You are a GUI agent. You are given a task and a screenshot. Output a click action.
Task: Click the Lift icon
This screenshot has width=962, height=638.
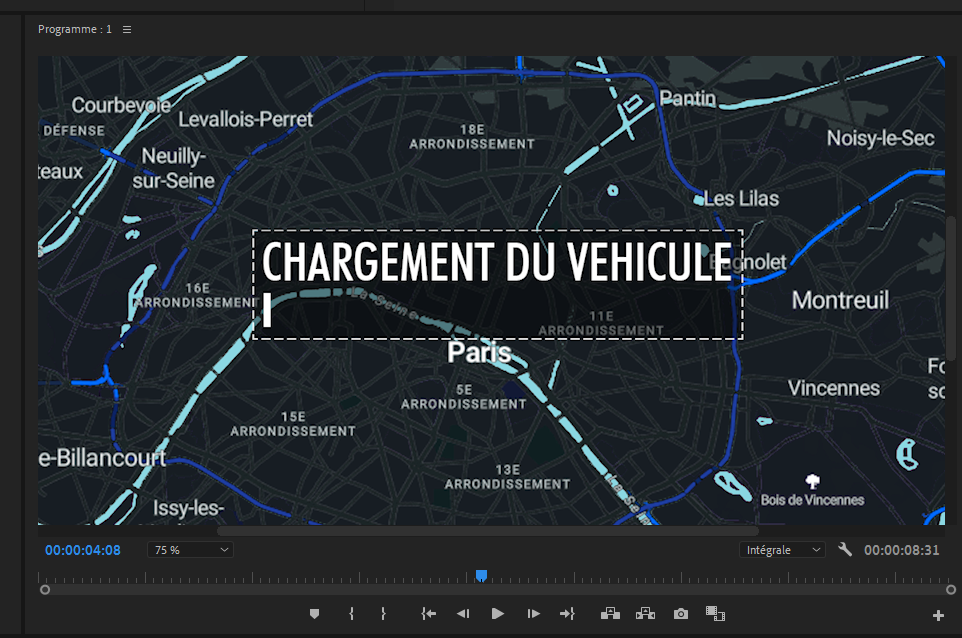point(610,614)
